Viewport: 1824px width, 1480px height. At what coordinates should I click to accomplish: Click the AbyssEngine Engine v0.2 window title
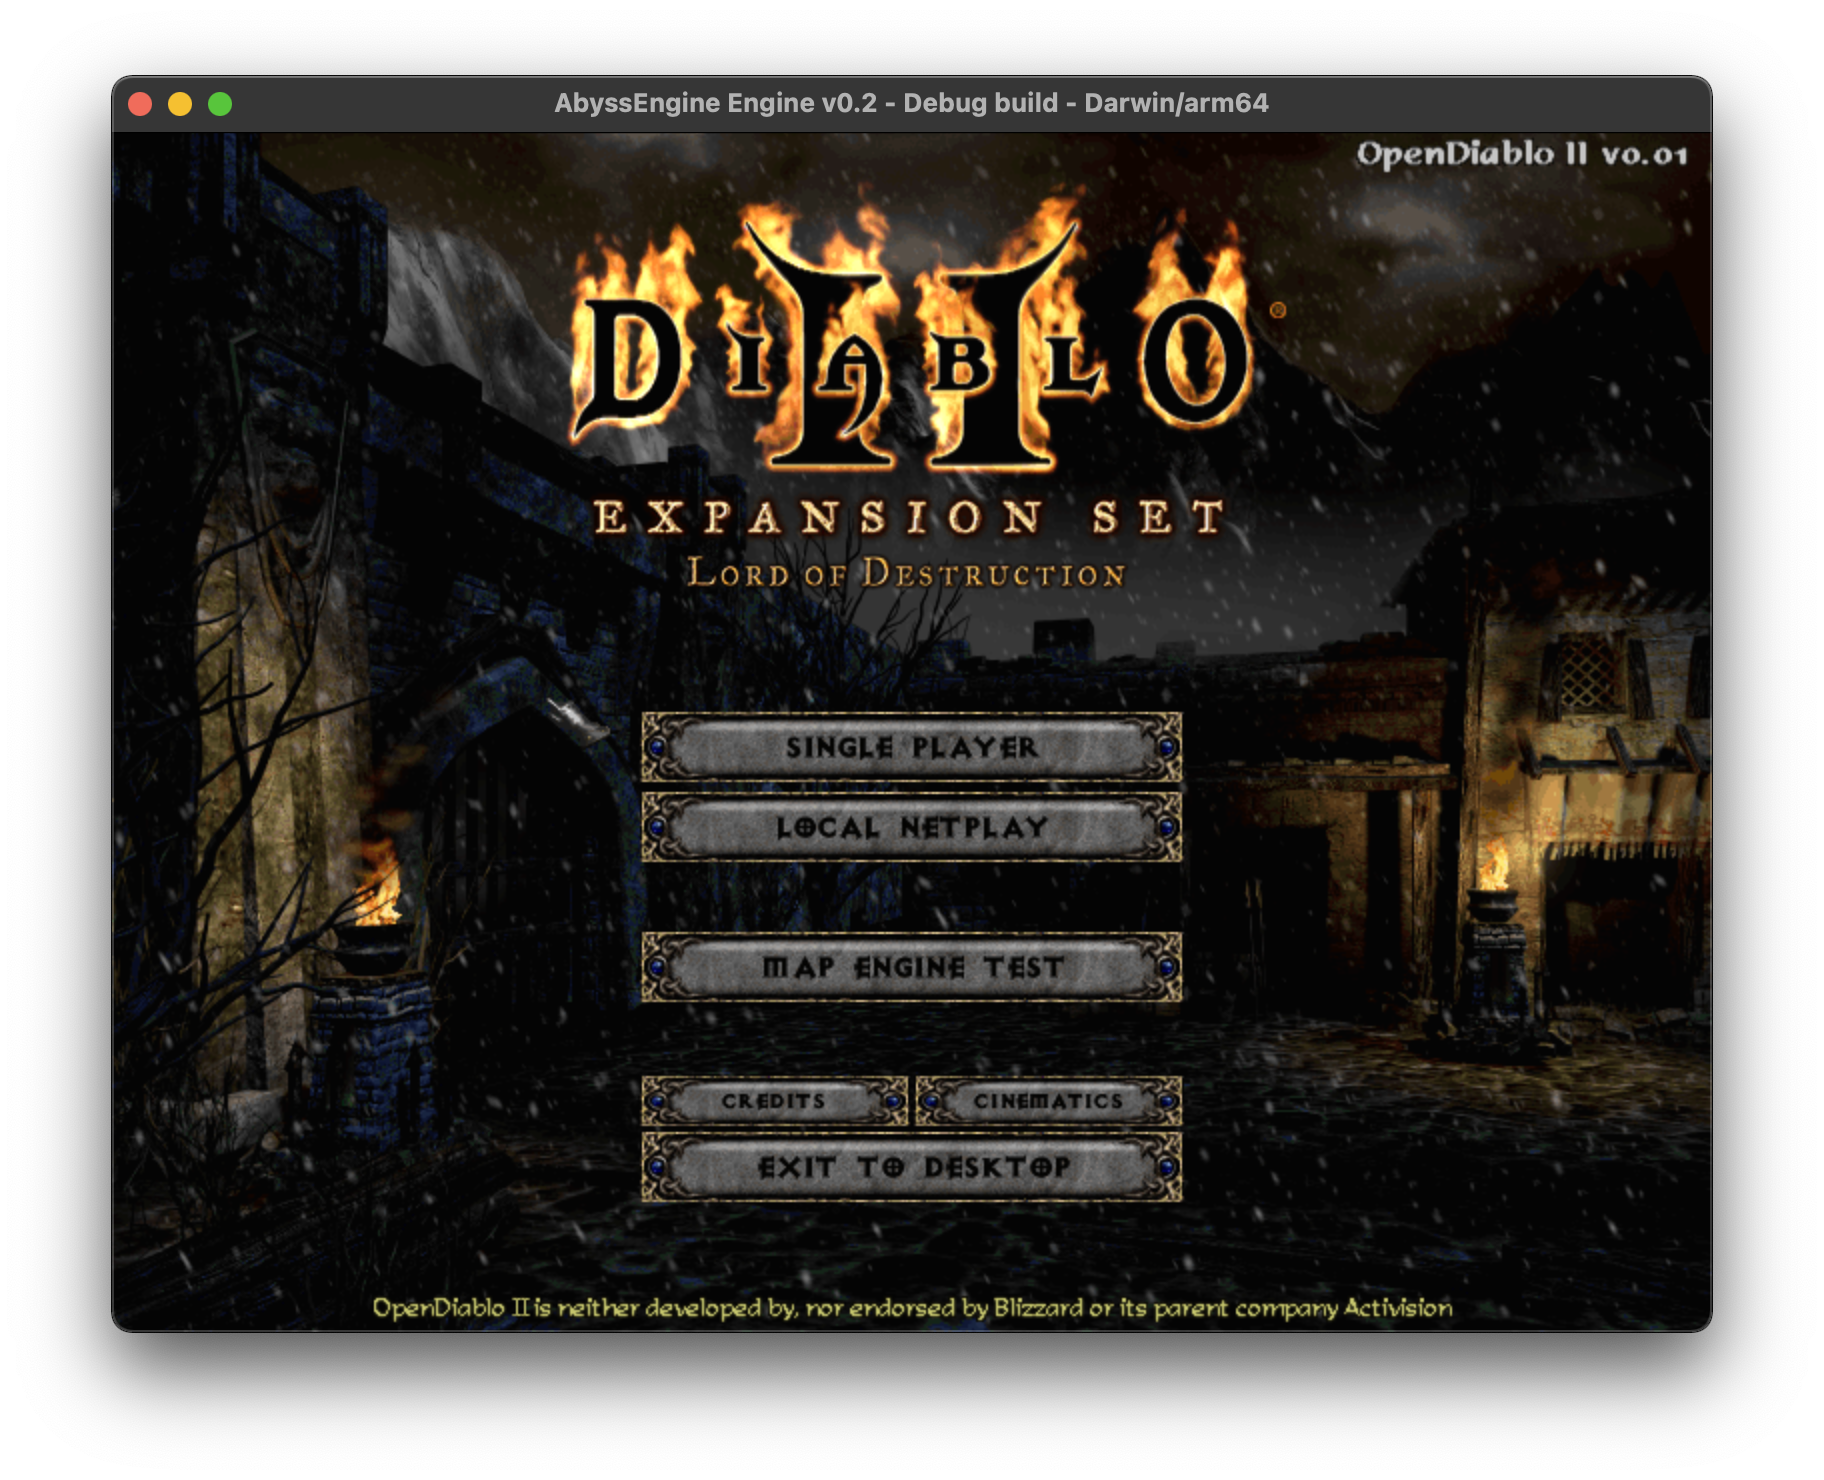click(x=911, y=103)
